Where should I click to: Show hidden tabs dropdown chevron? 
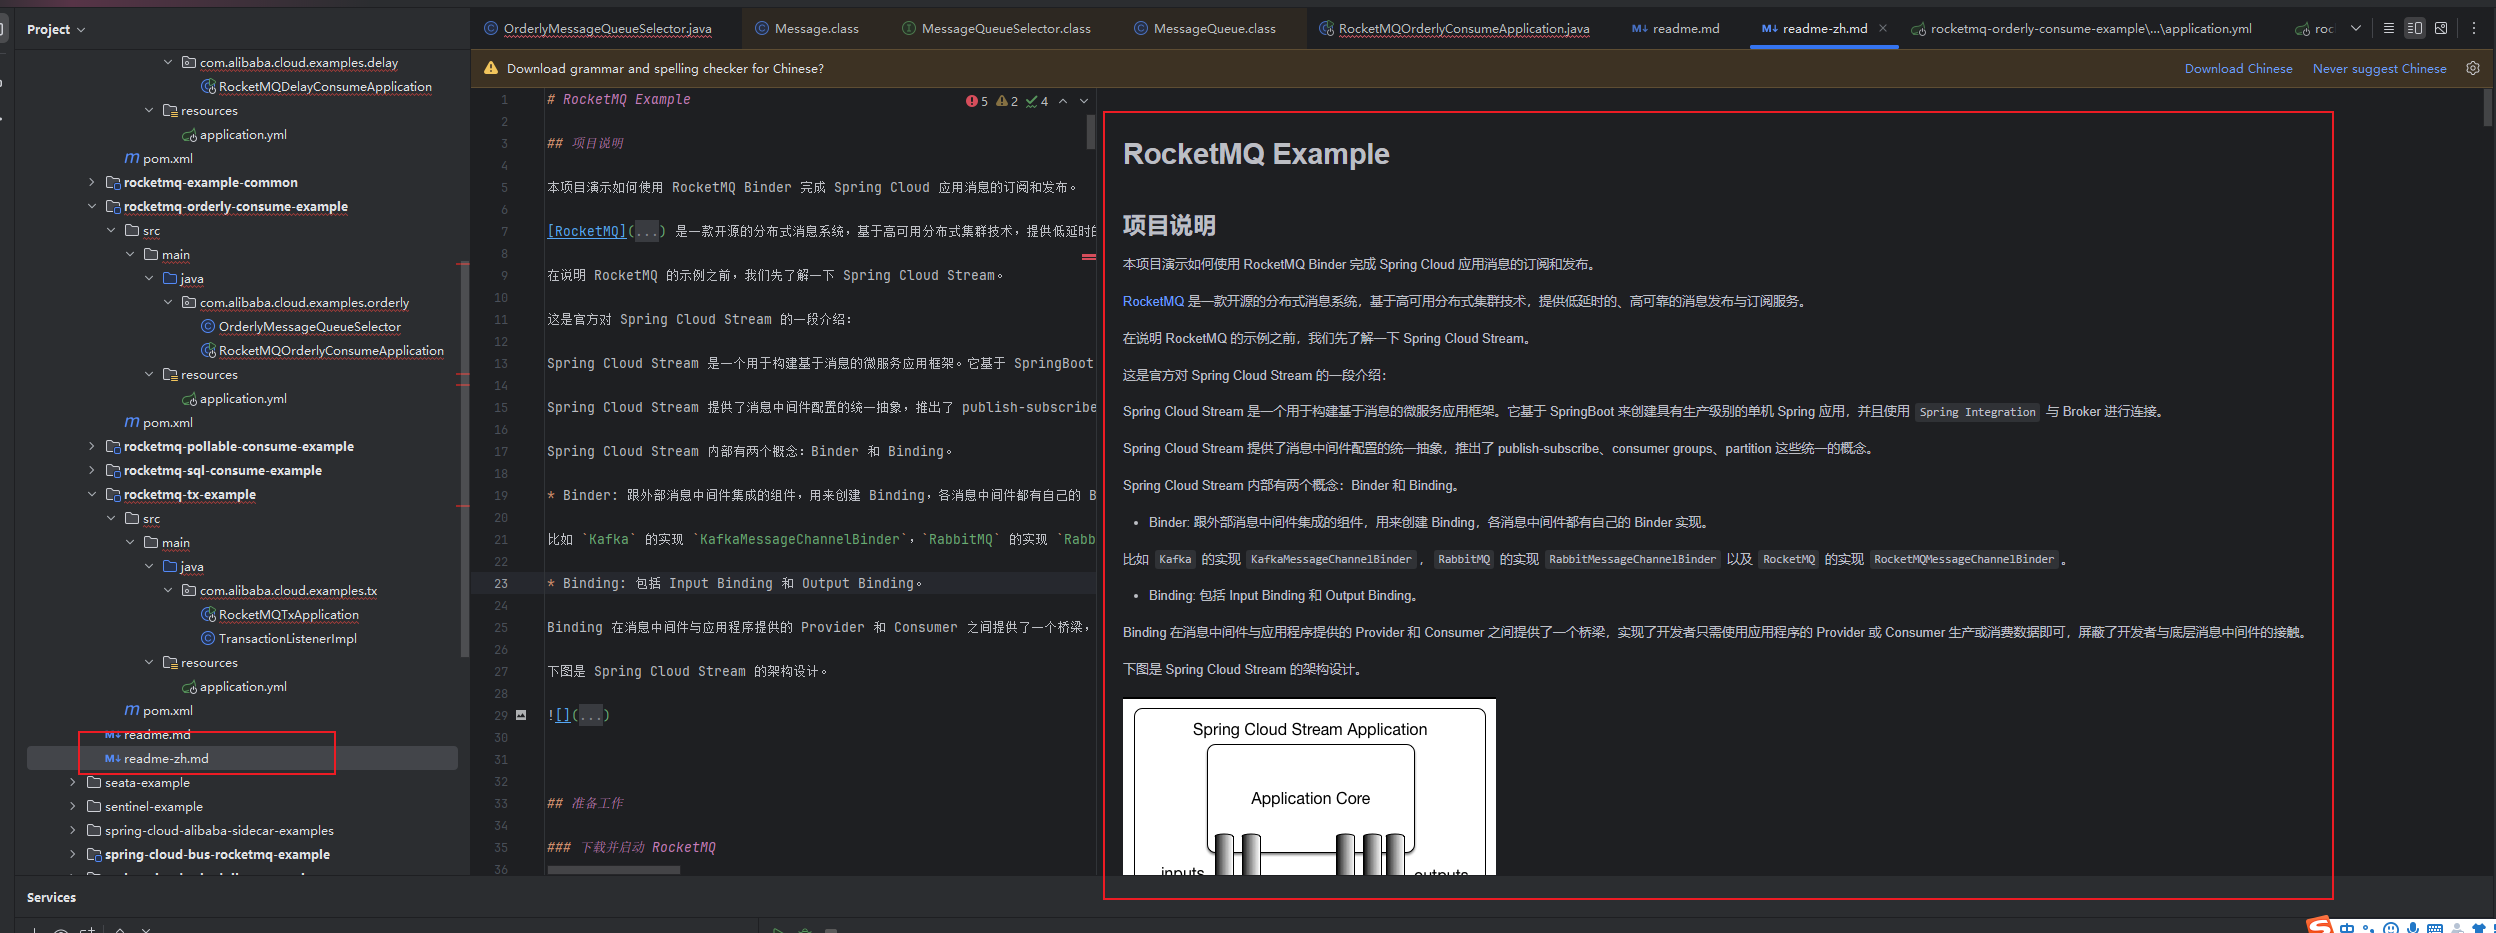[2356, 28]
